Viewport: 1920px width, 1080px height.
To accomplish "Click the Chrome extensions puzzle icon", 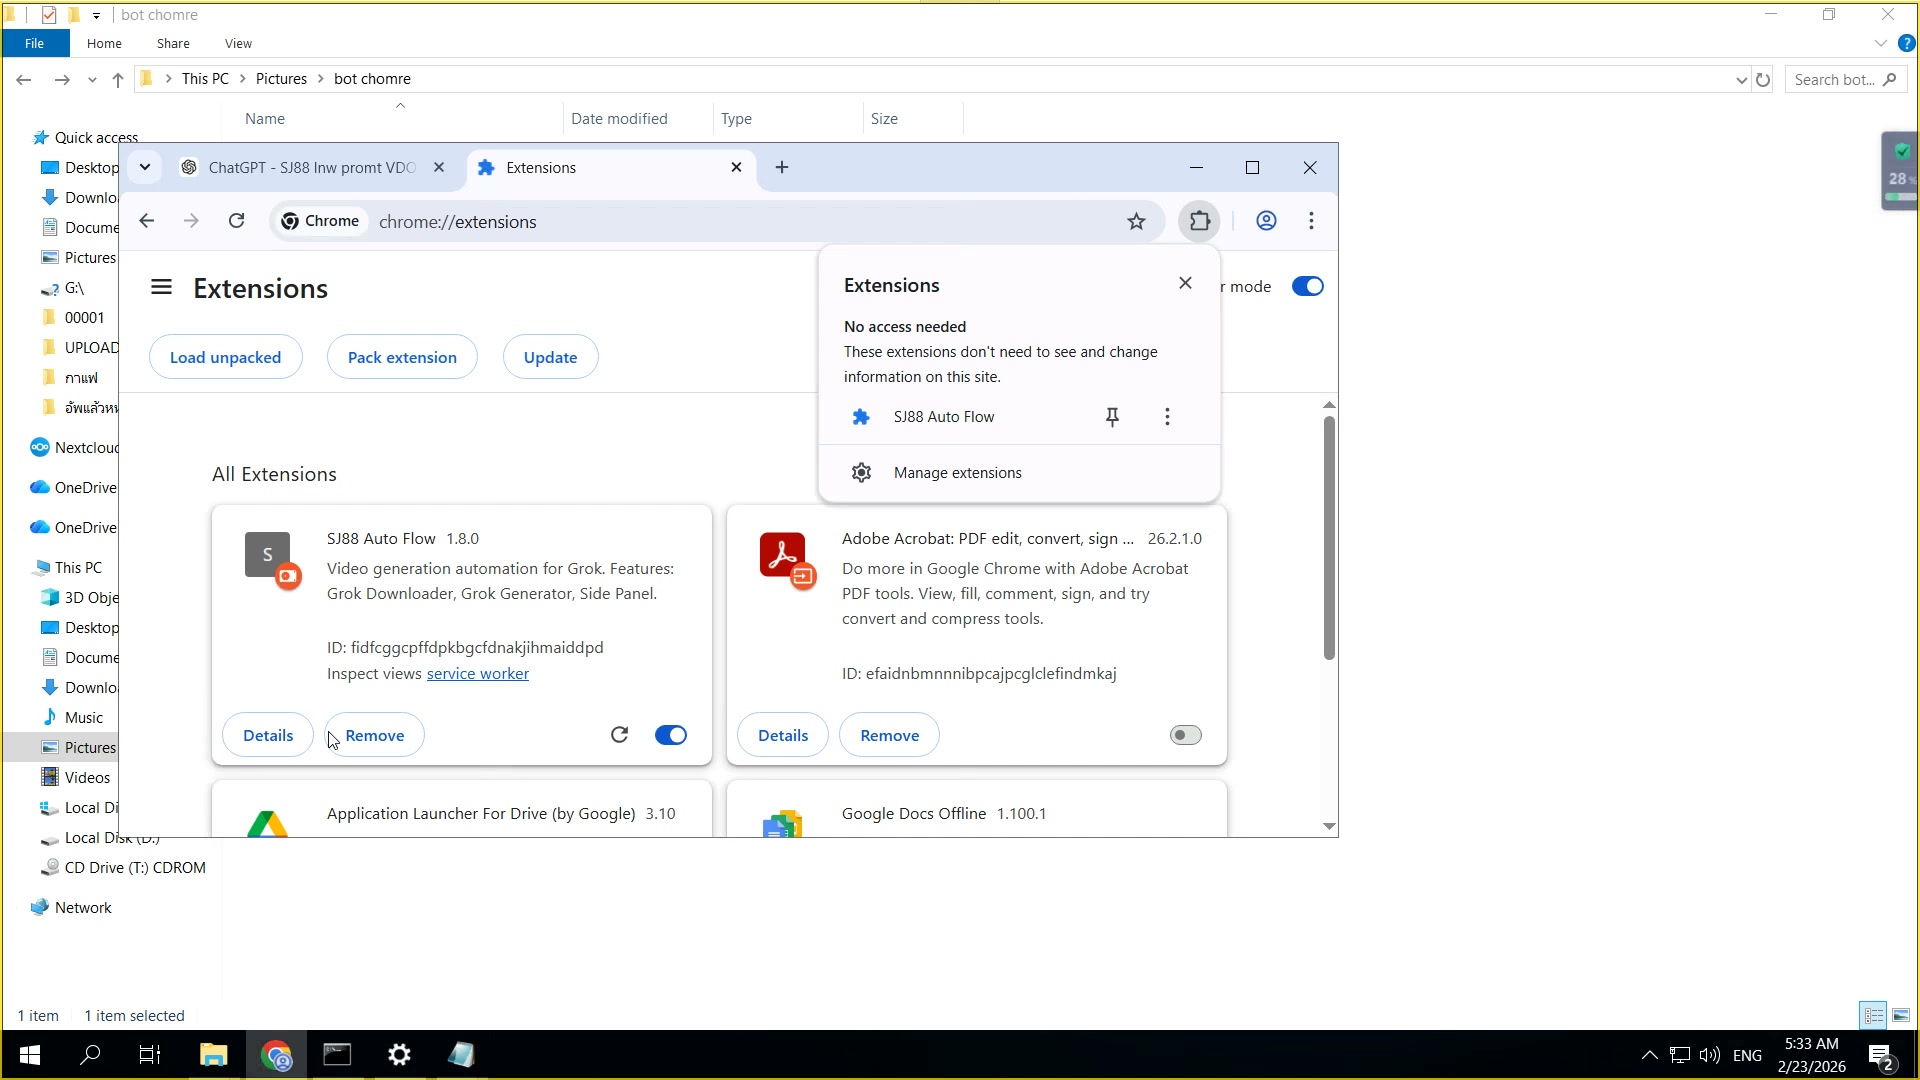I will 1199,221.
